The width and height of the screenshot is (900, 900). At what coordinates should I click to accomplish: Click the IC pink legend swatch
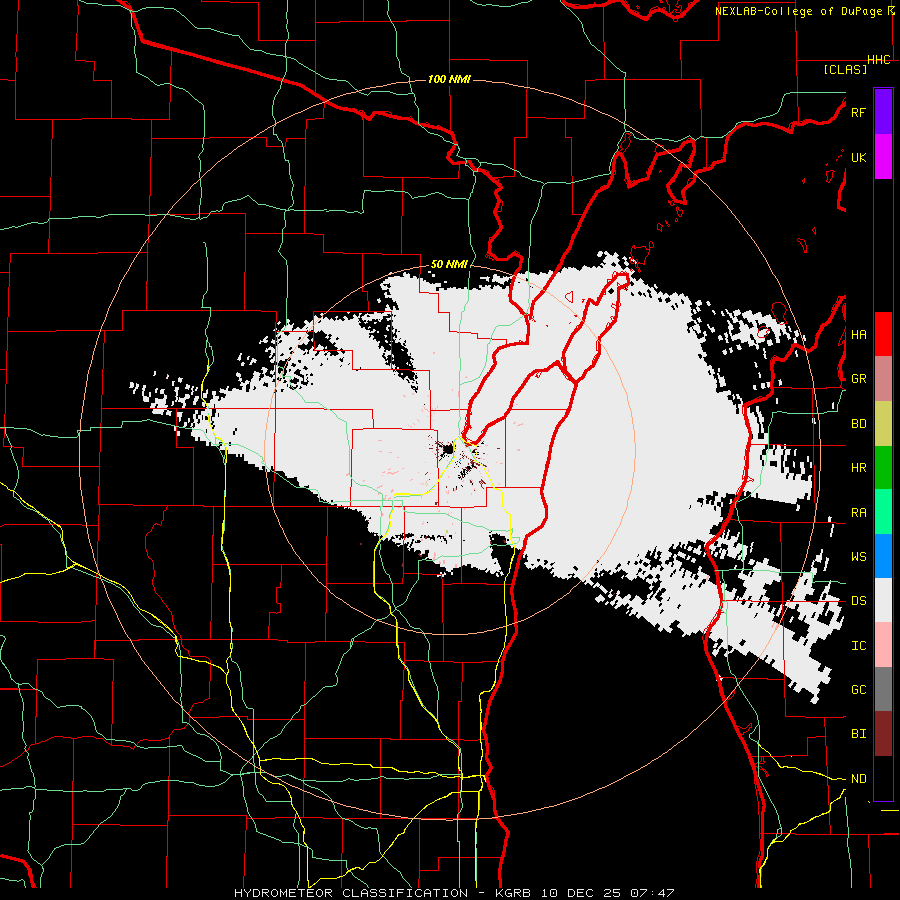(x=883, y=645)
